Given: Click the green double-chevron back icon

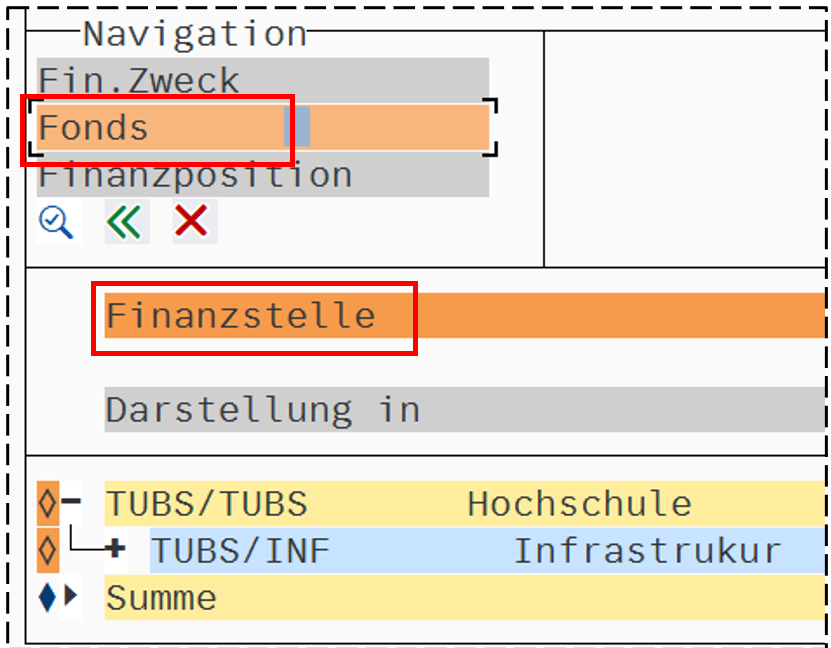Looking at the screenshot, I should coord(126,222).
